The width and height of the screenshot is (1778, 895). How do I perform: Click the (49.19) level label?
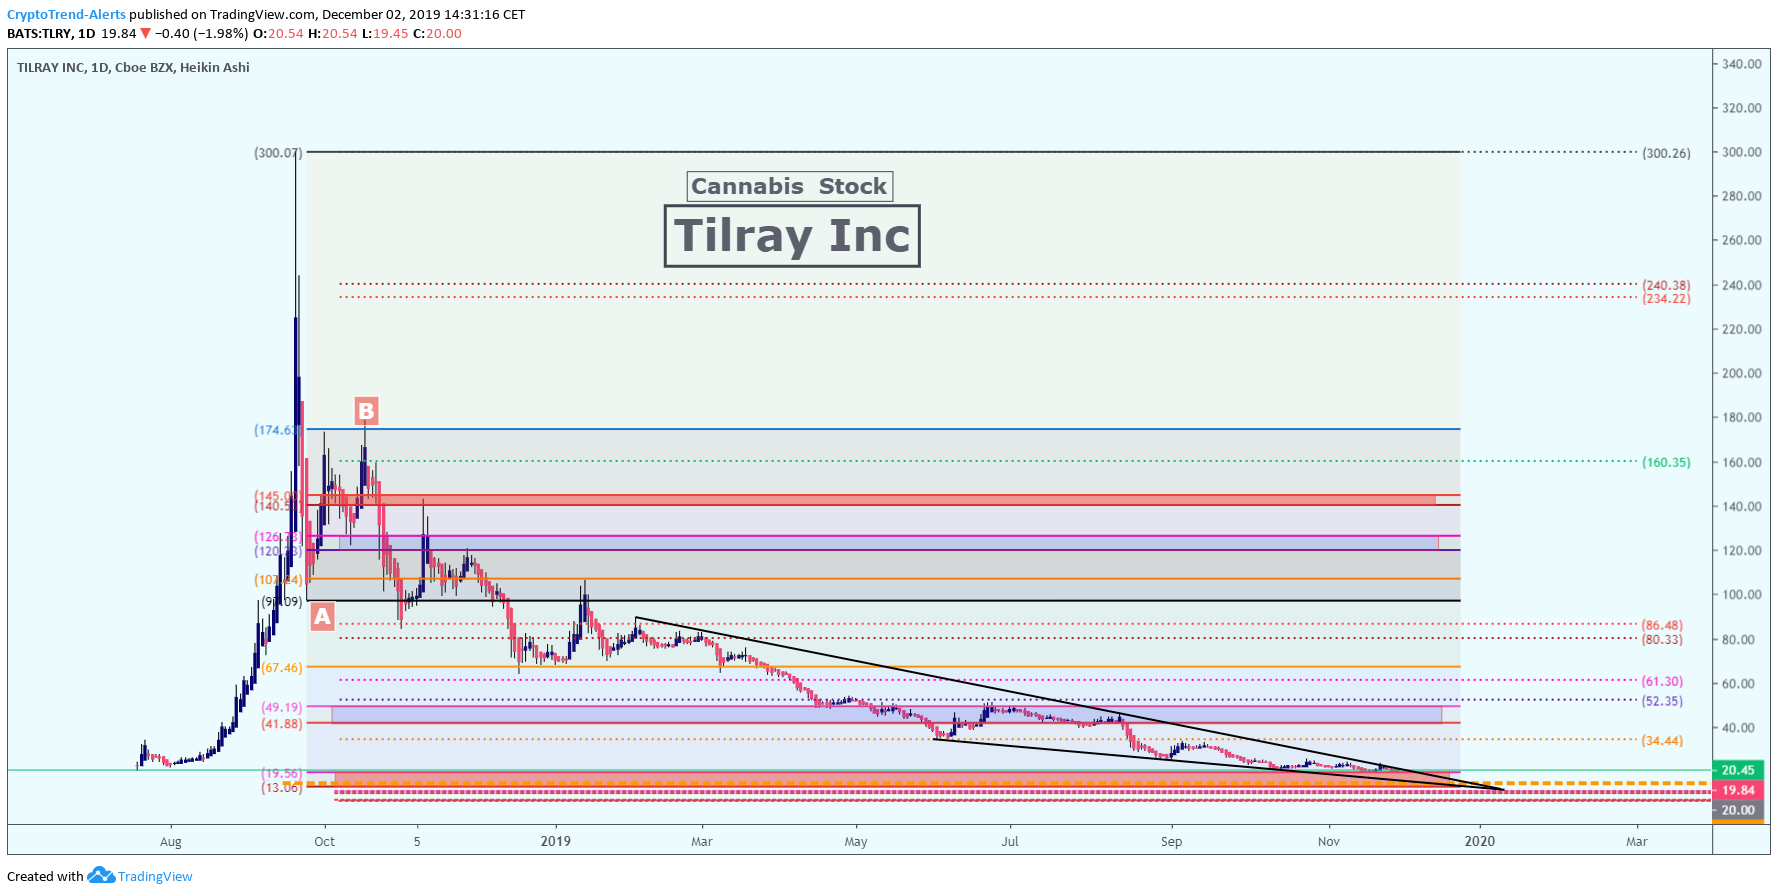click(282, 707)
